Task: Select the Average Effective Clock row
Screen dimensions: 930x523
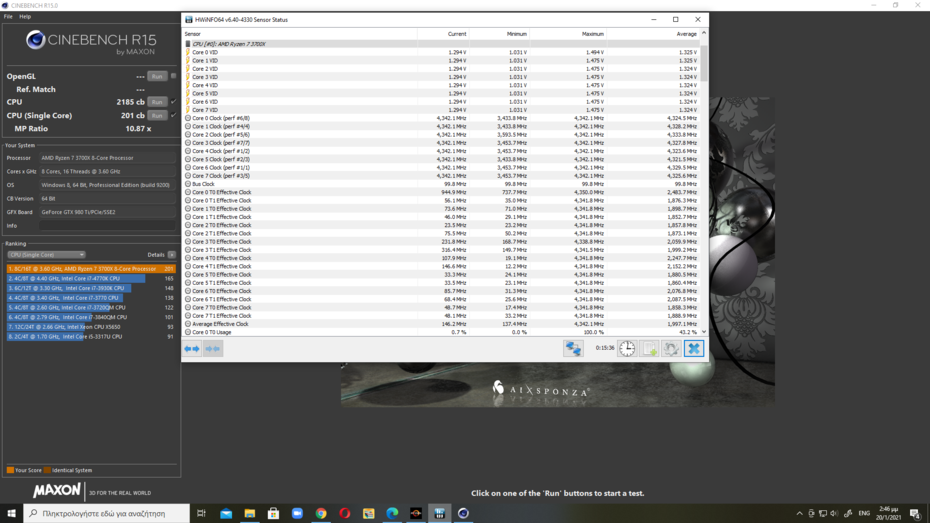Action: (442, 324)
